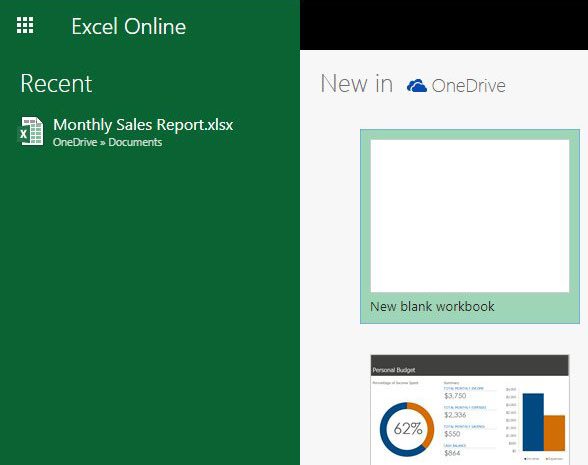Screen dimensions: 588x465
Task: Open the app launcher grid icon
Action: pos(25,25)
